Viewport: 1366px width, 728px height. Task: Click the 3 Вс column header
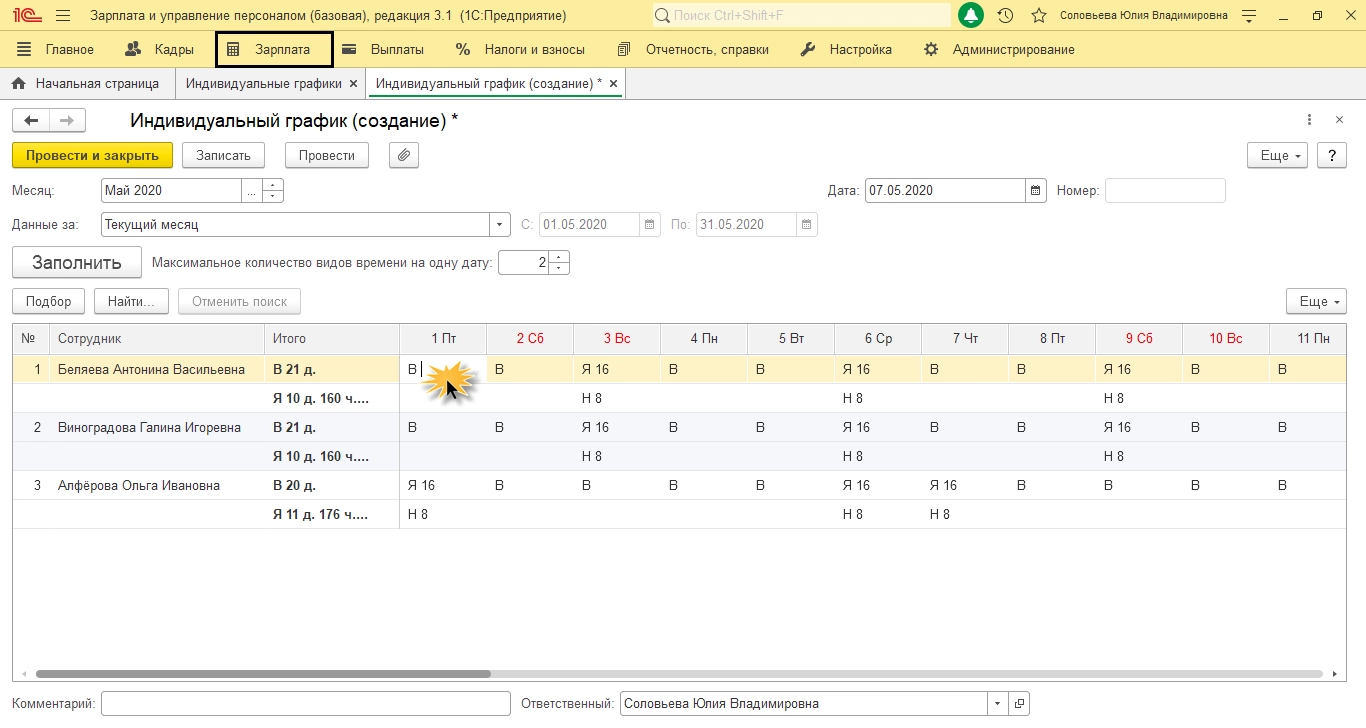(x=617, y=339)
